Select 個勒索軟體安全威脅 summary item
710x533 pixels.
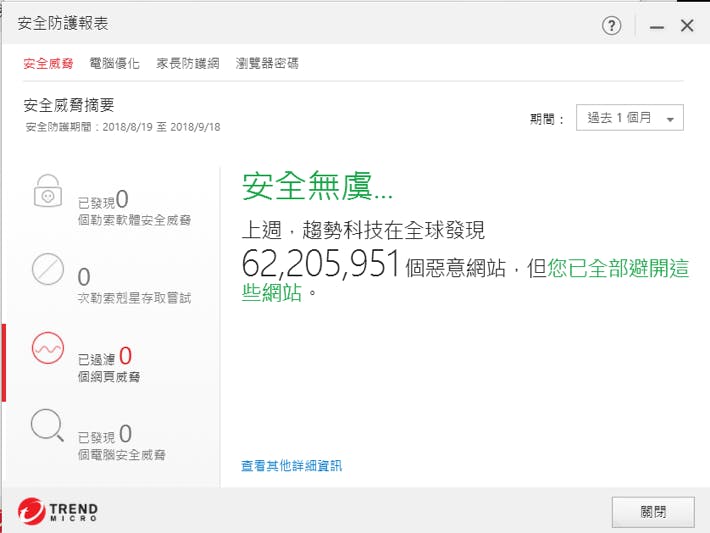coord(134,219)
